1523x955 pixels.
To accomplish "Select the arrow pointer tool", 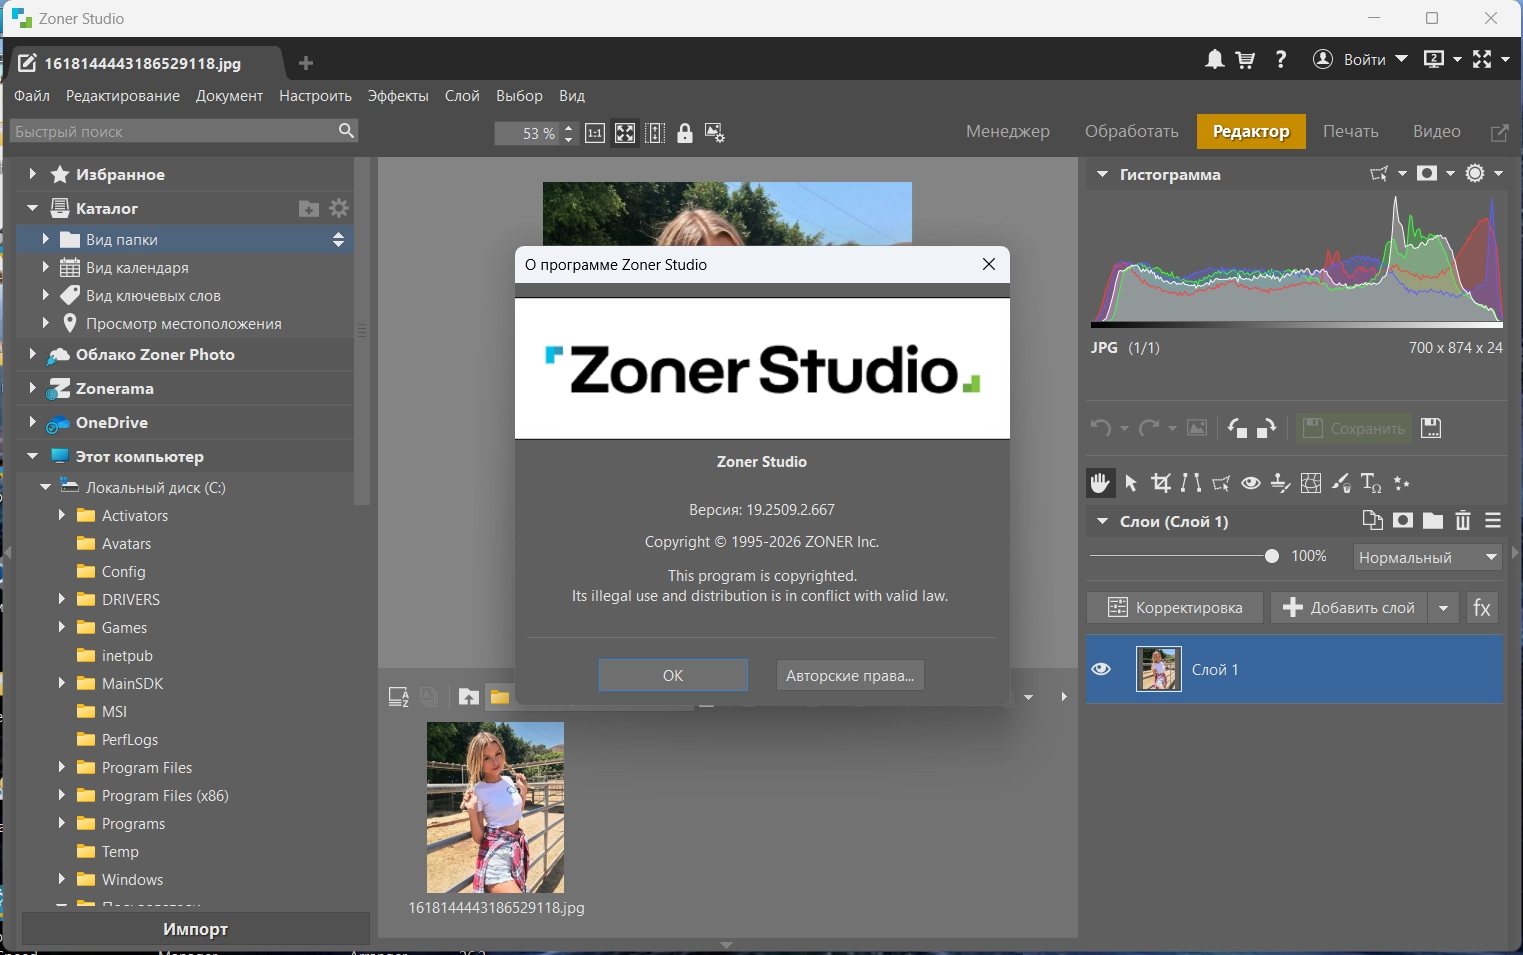I will pos(1131,483).
